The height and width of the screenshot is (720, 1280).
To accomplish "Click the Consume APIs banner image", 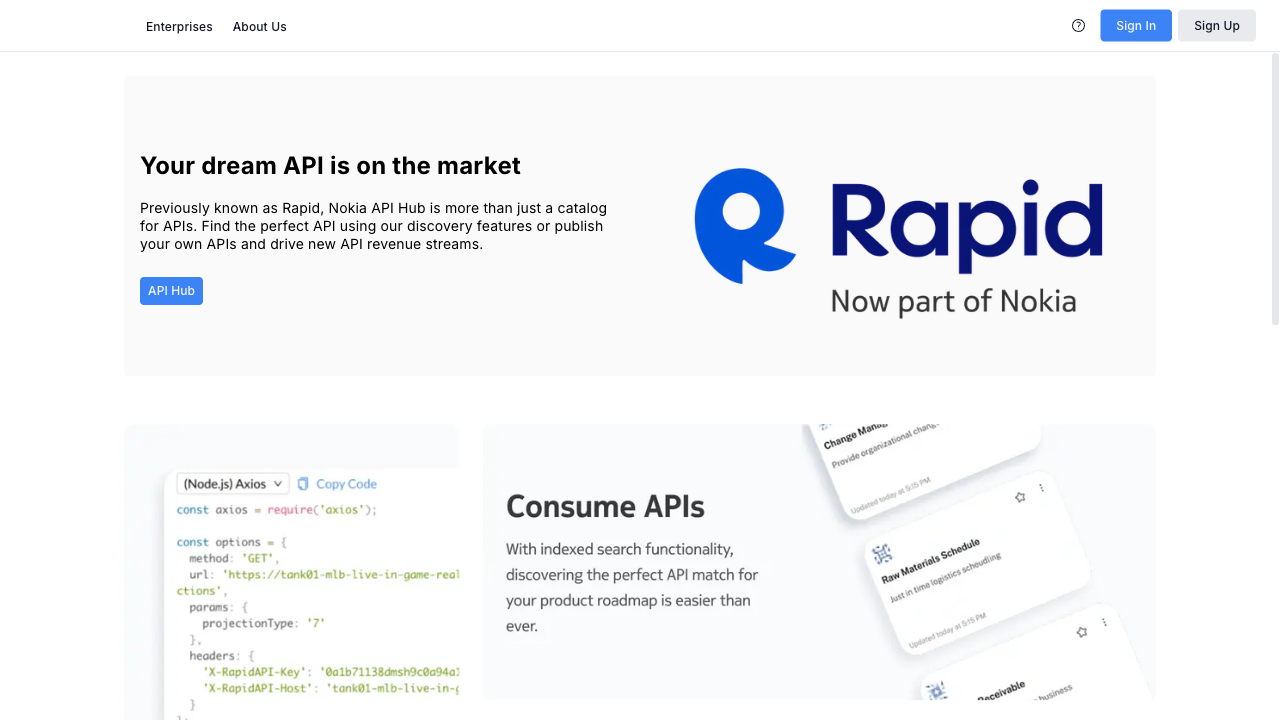I will [x=819, y=562].
